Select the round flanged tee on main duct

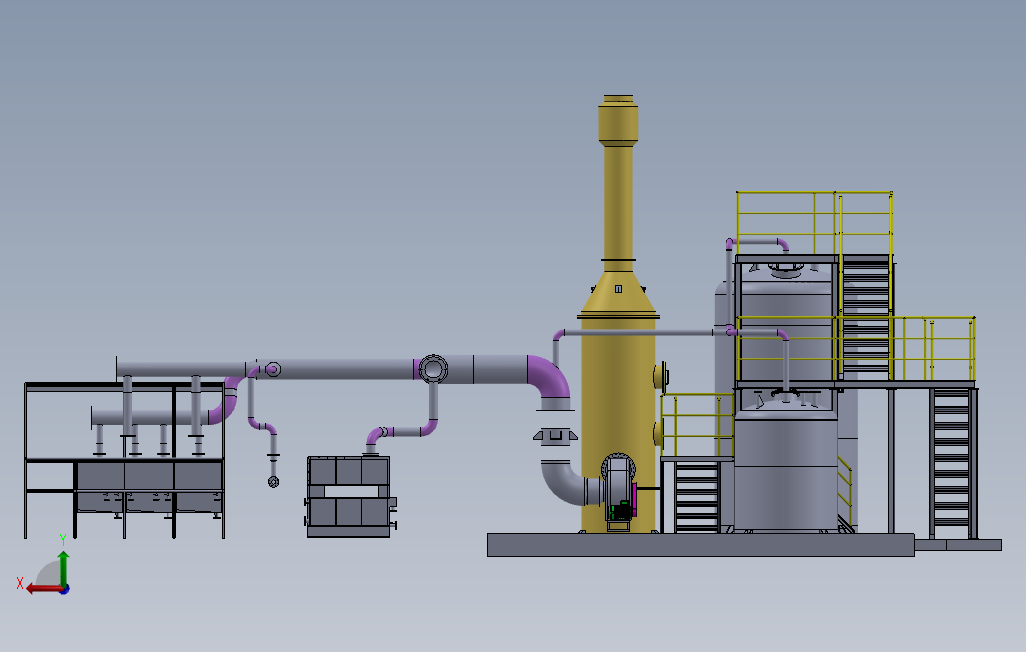click(x=433, y=369)
